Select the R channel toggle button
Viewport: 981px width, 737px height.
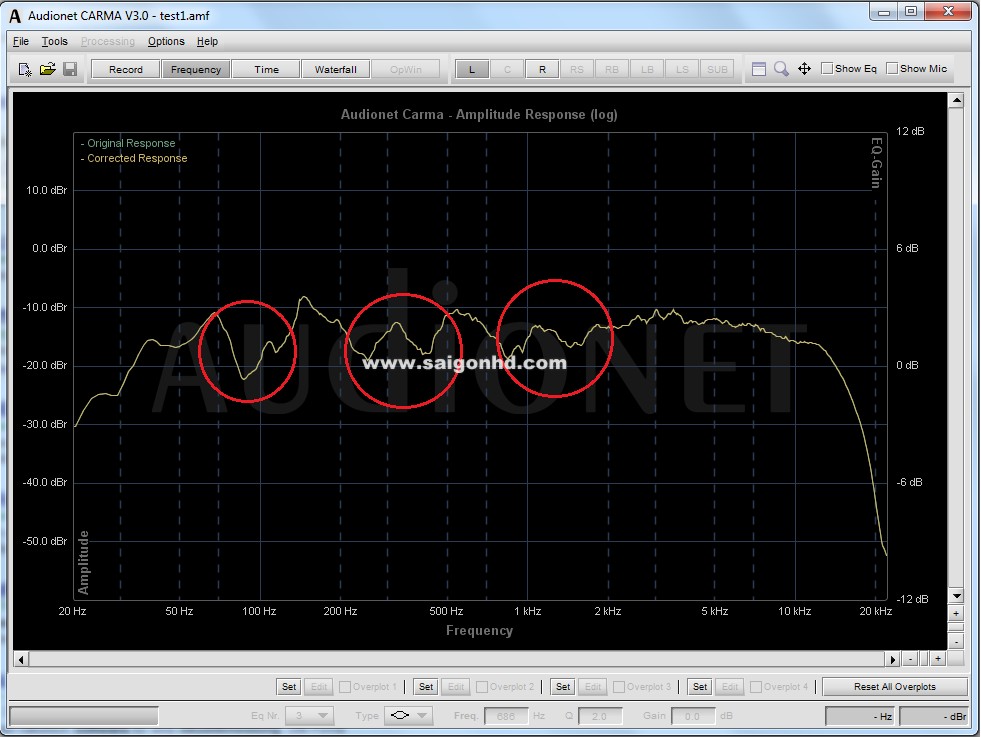pos(542,69)
